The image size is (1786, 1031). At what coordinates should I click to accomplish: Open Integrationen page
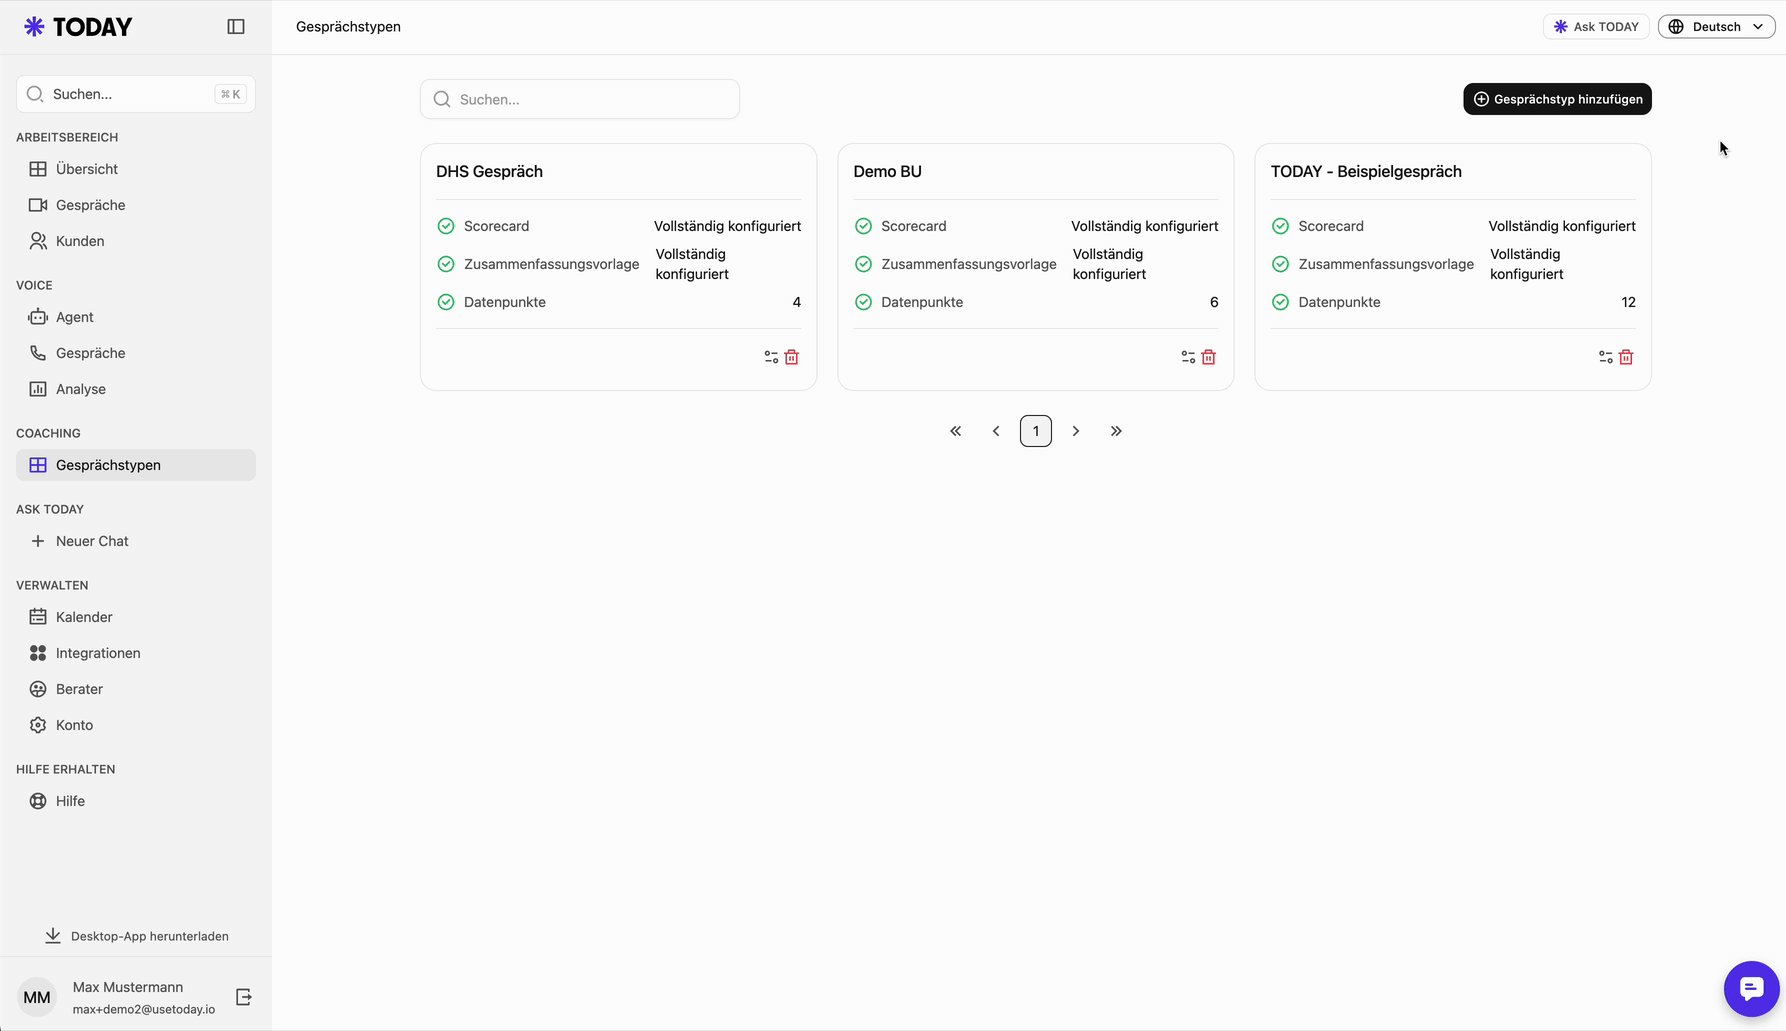point(136,653)
